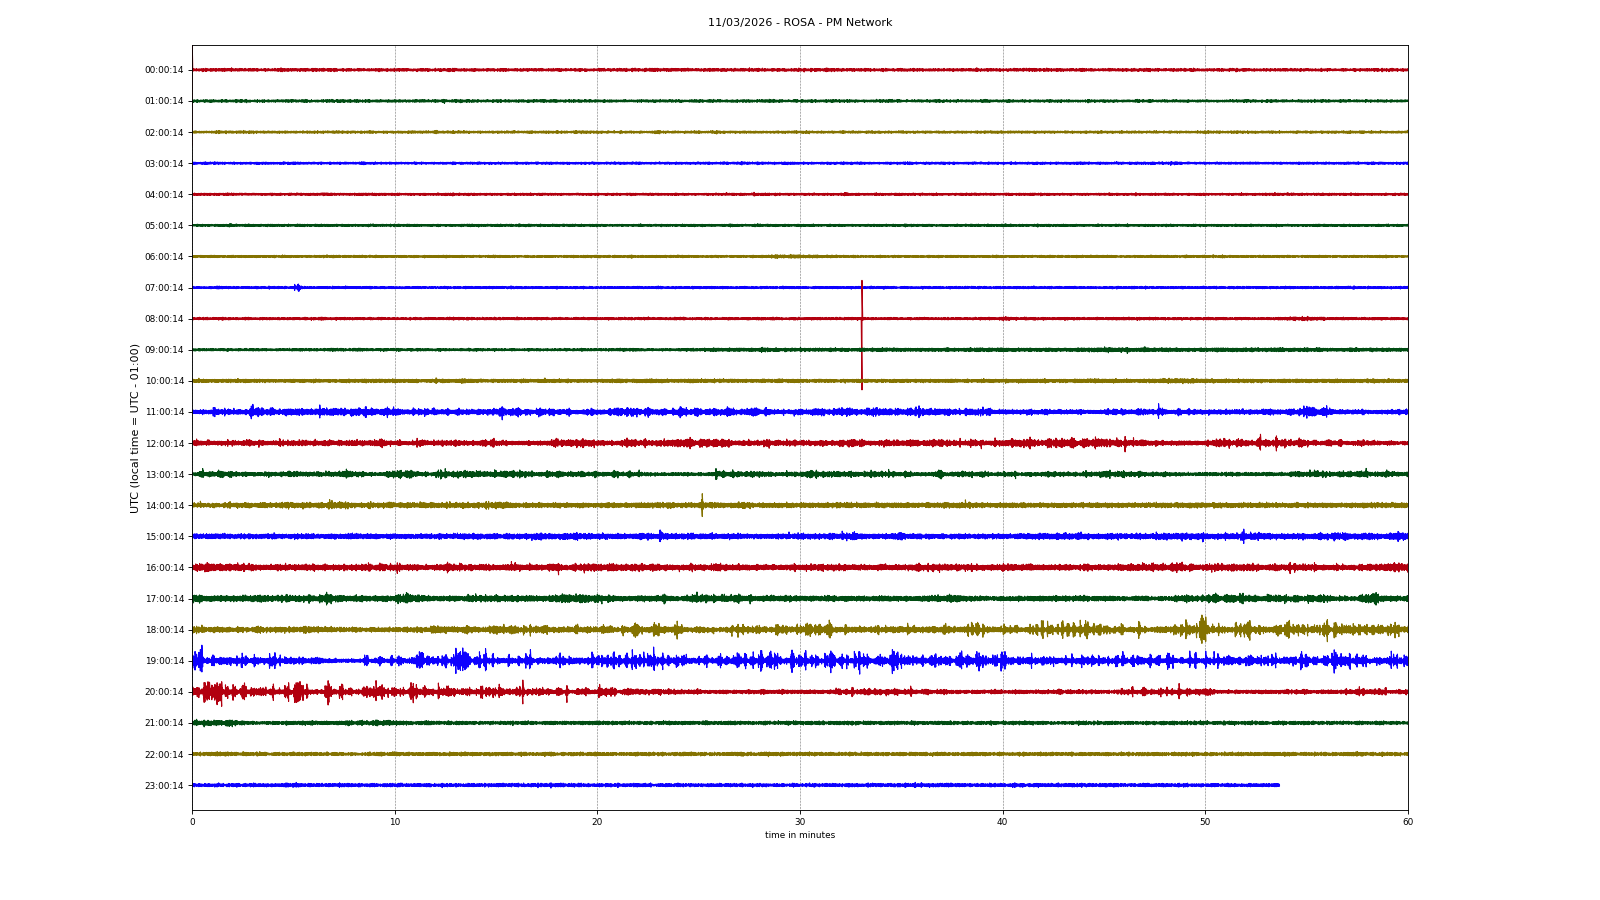Click the right end of the 23:00:14 trace
This screenshot has height=900, width=1600.
pyautogui.click(x=1277, y=785)
